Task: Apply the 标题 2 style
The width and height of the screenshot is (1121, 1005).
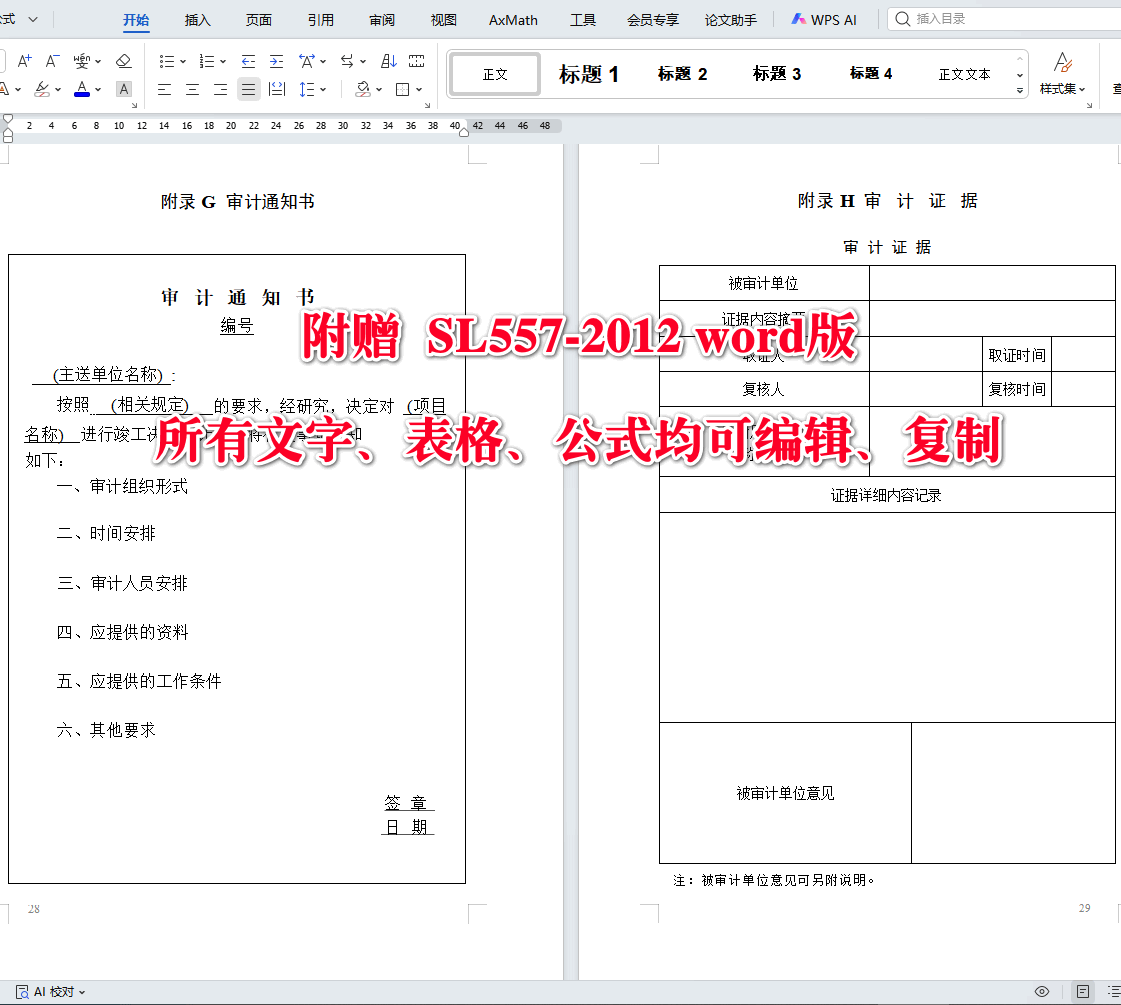Action: tap(683, 74)
